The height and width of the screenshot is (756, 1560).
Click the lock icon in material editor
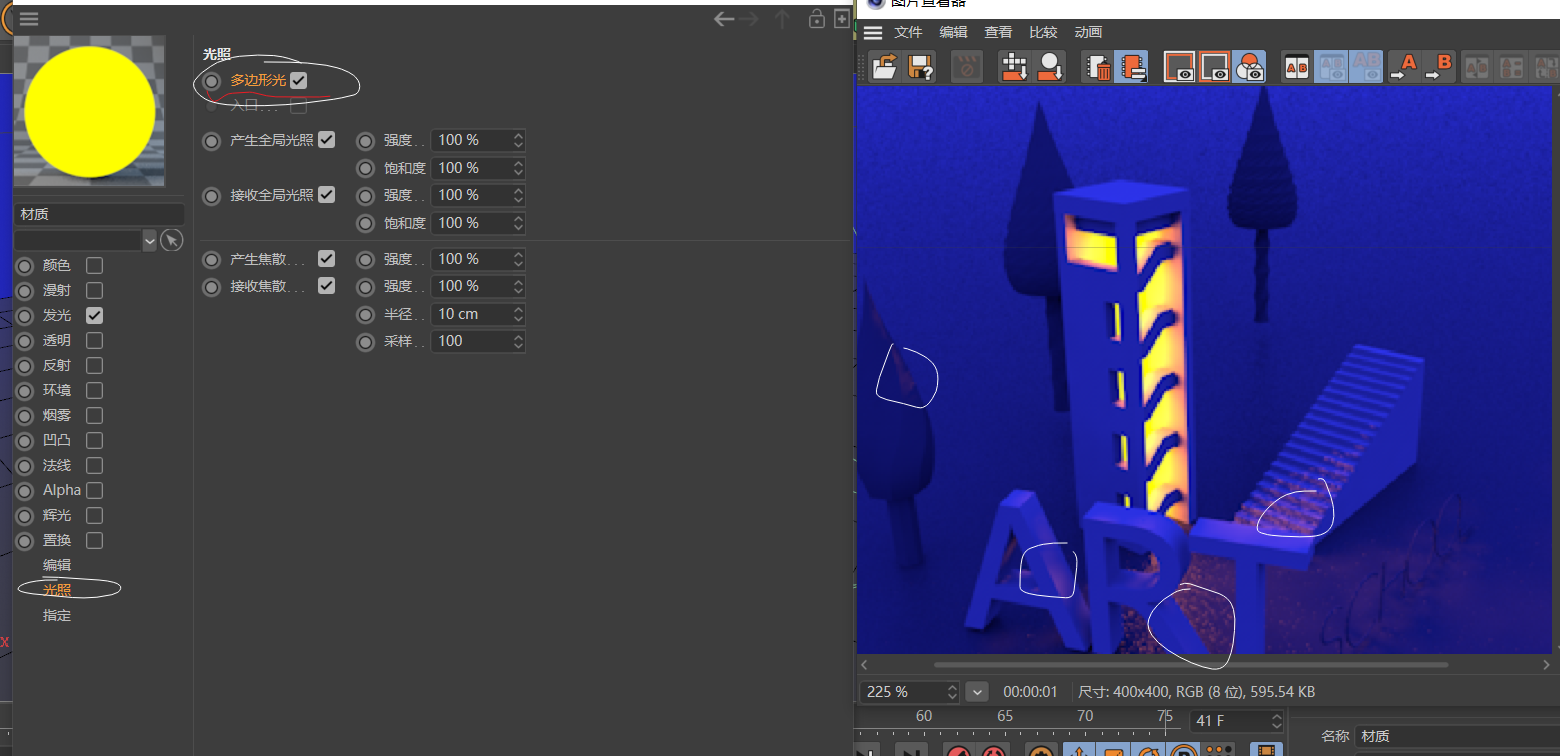click(817, 19)
